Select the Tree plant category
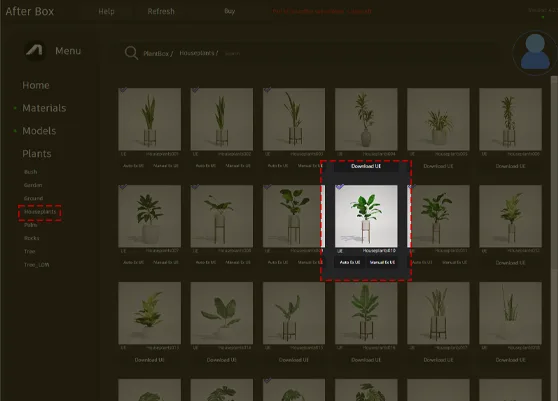The height and width of the screenshot is (401, 558). 30,251
